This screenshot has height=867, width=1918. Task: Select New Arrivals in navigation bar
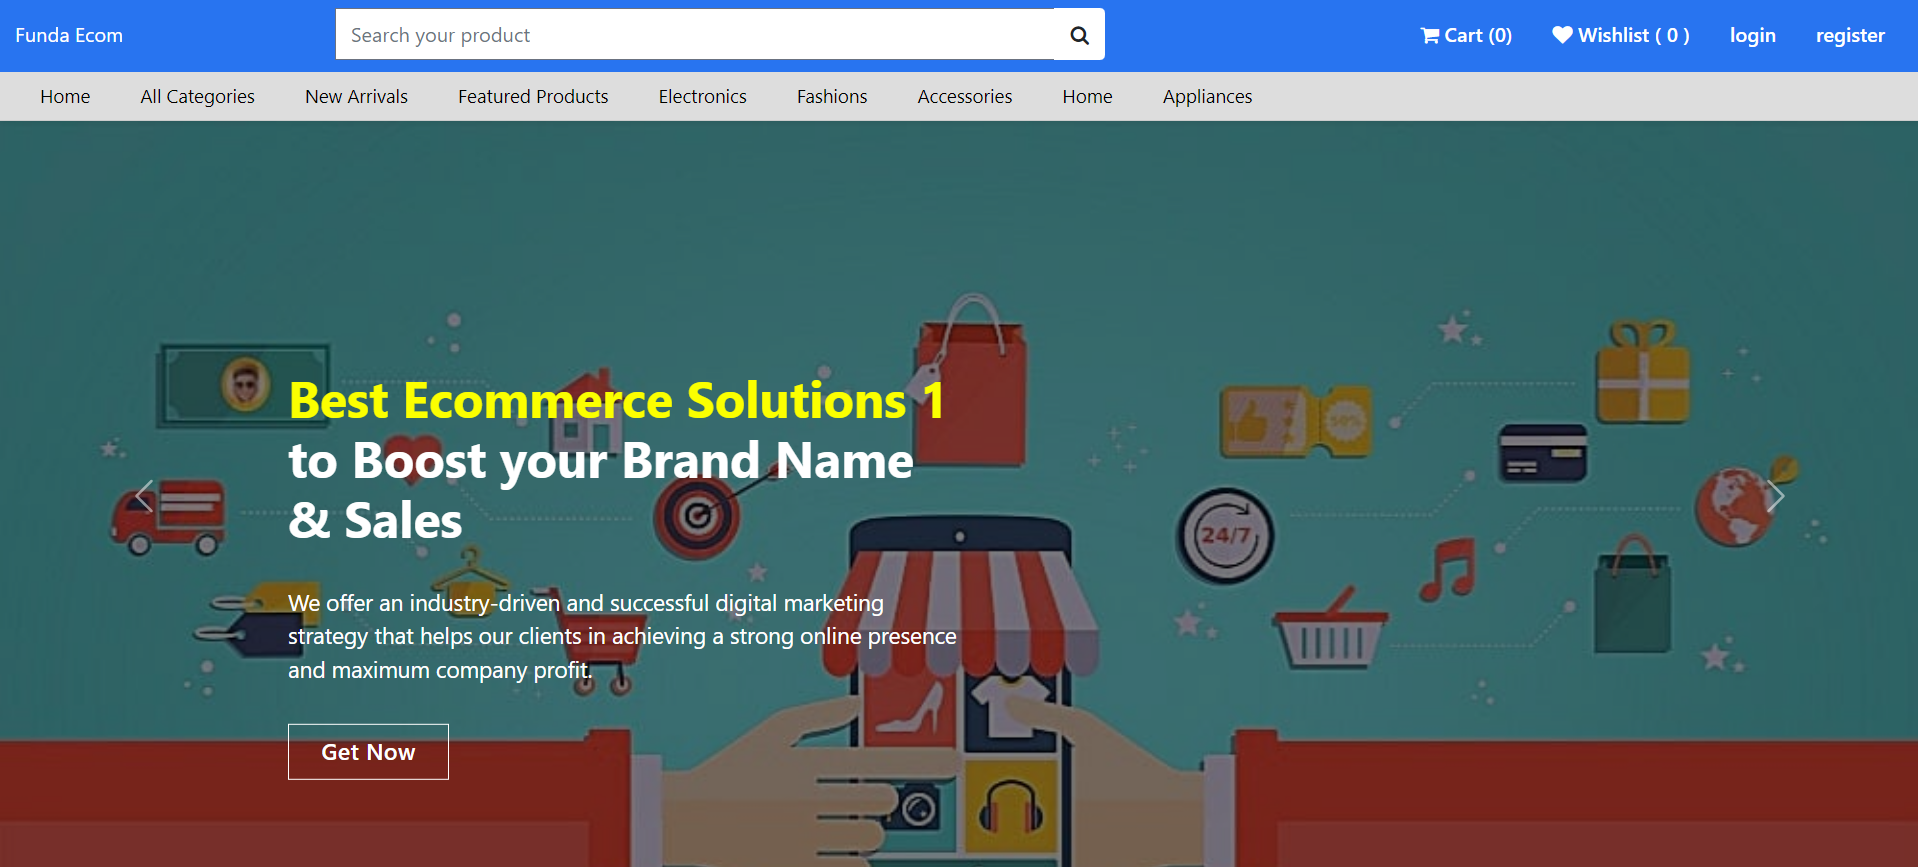pyautogui.click(x=356, y=96)
